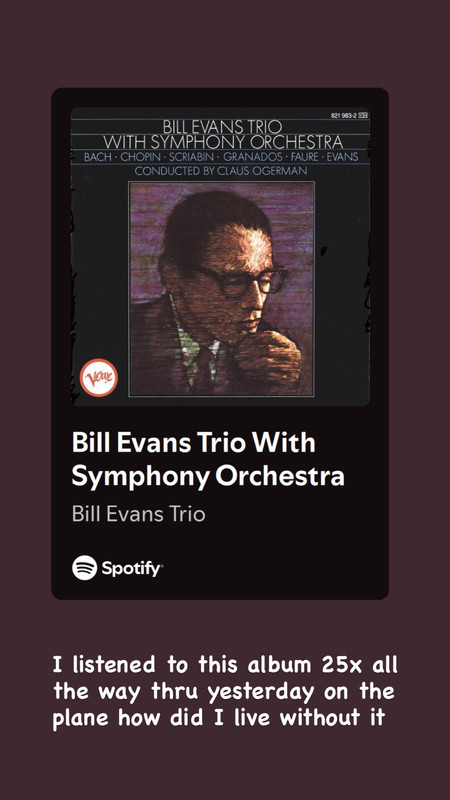This screenshot has height=800, width=450.
Task: Tap the caption line plane how did I live
Action: 219,718
